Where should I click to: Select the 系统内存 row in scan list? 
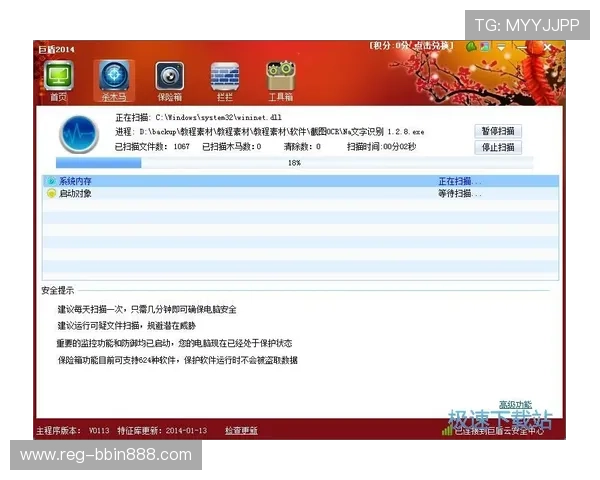click(x=301, y=181)
